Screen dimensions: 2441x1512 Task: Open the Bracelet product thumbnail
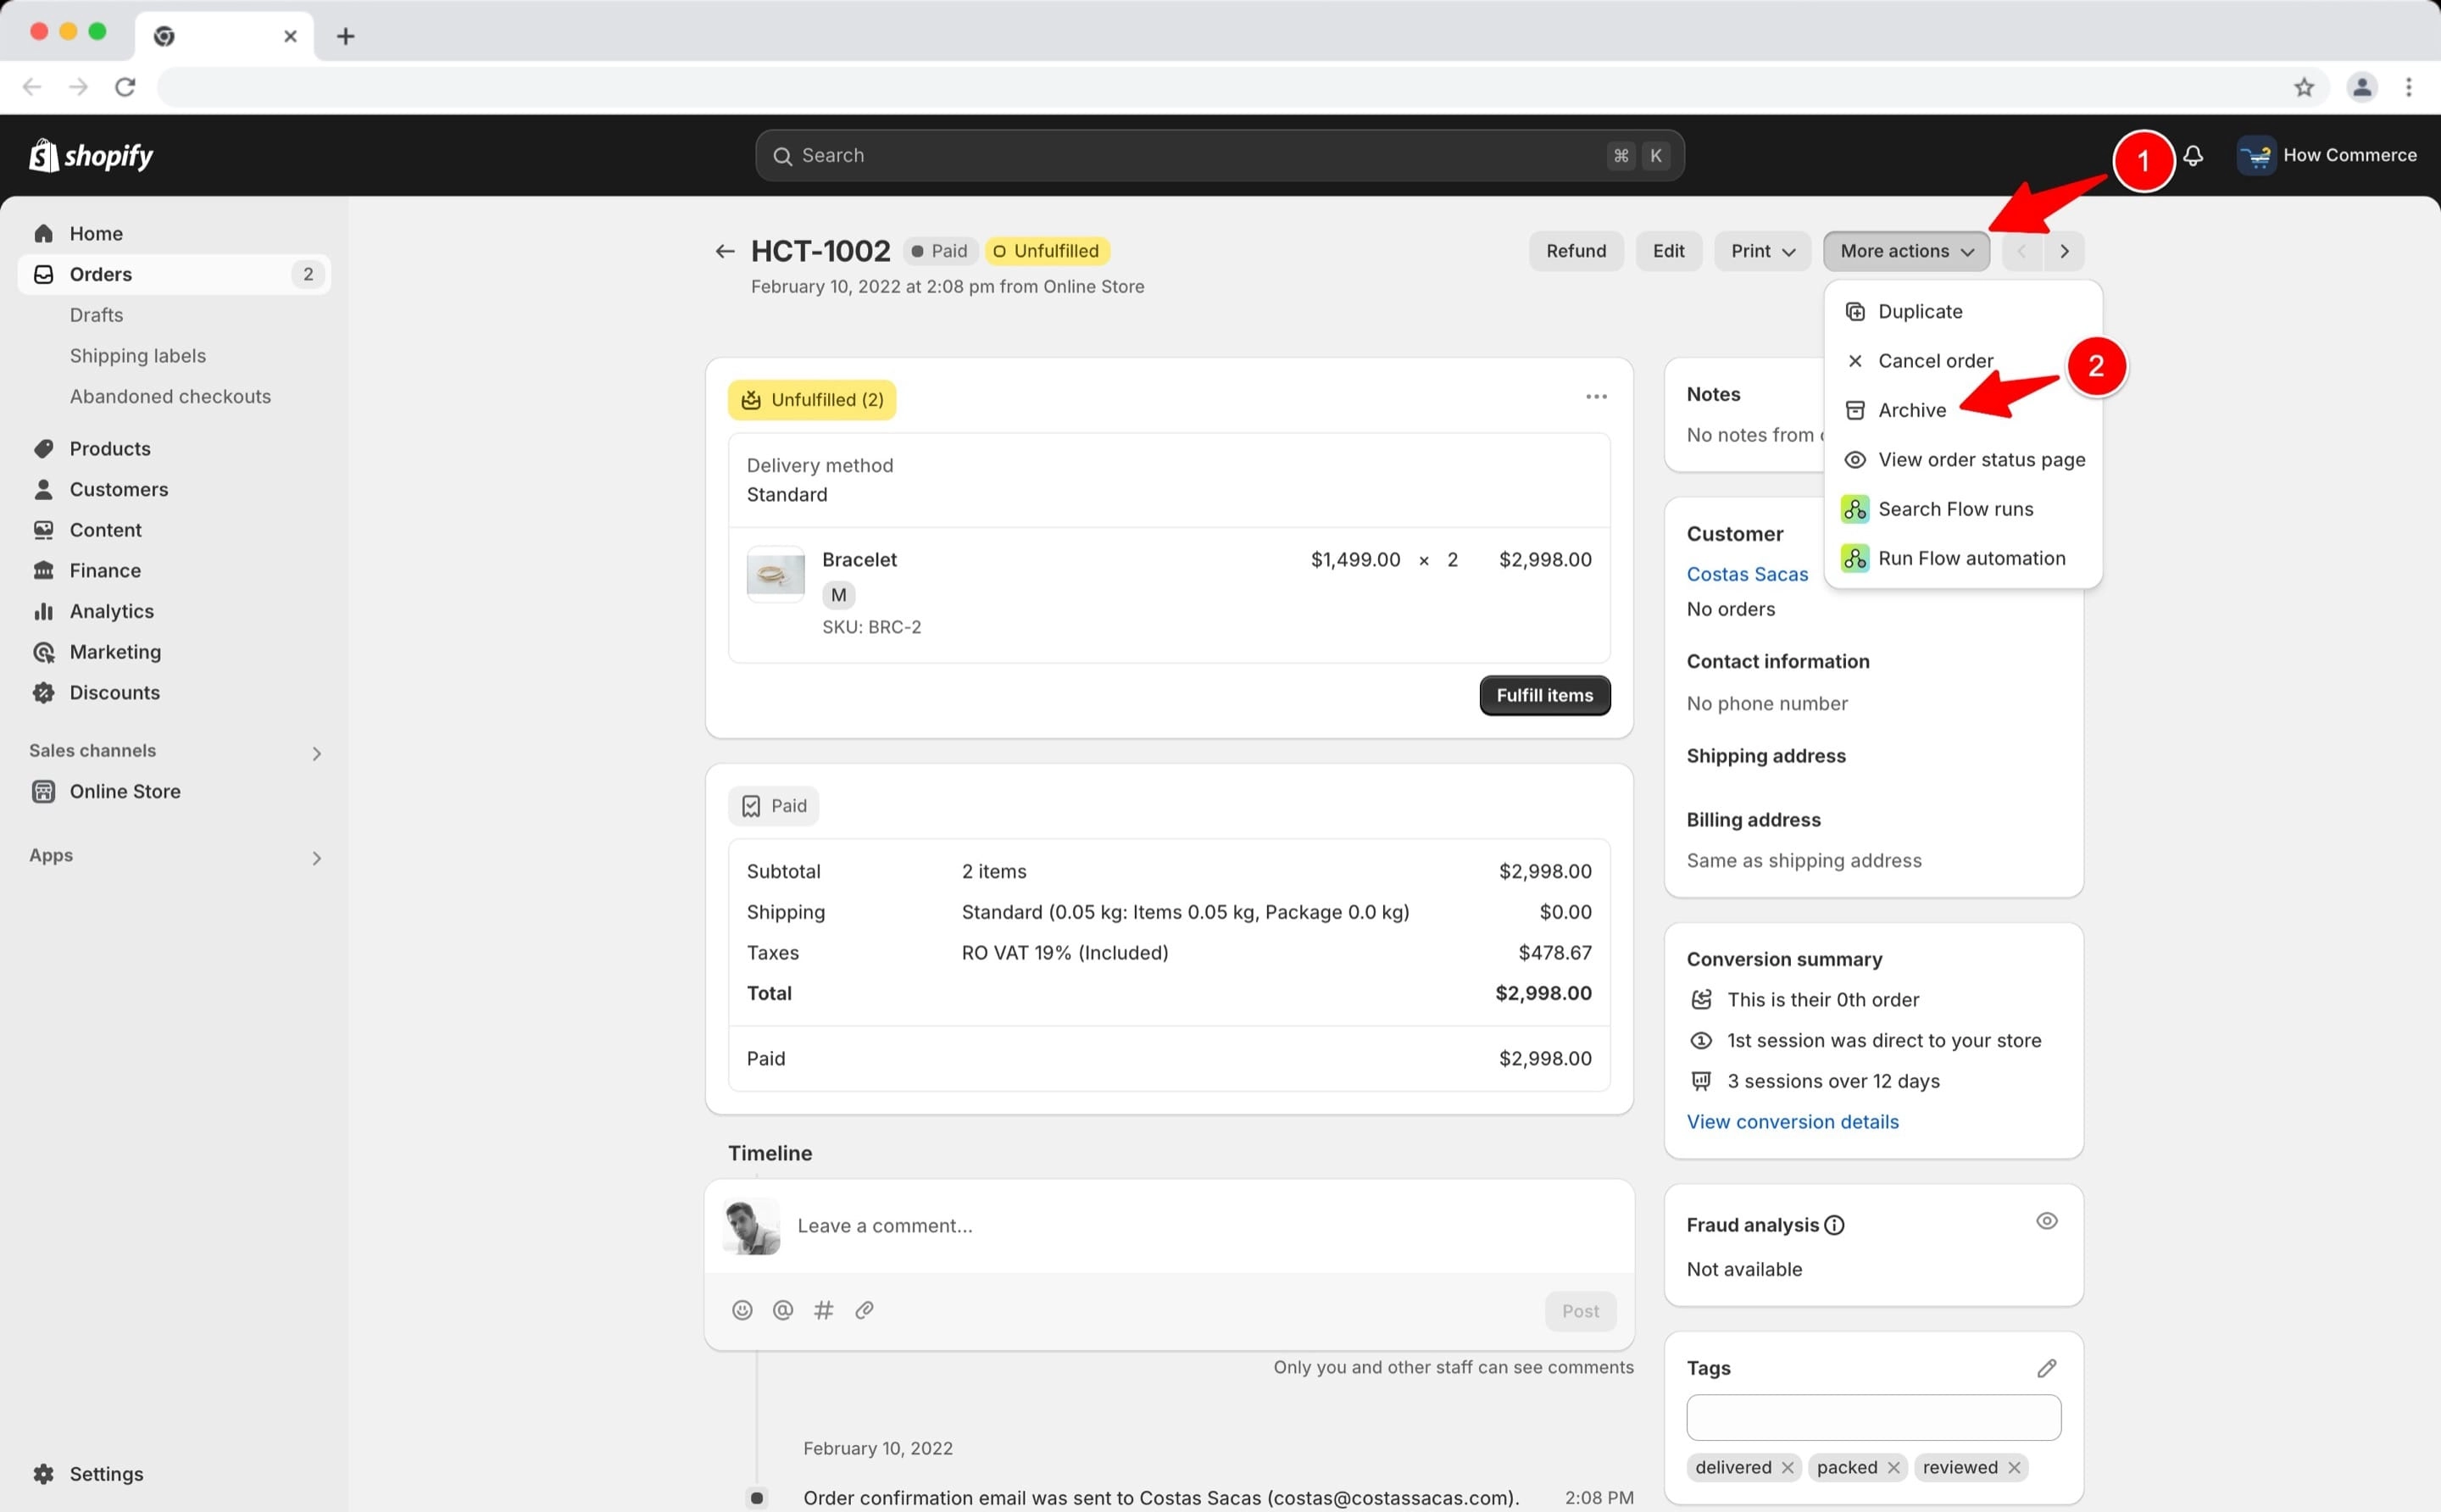(x=775, y=574)
